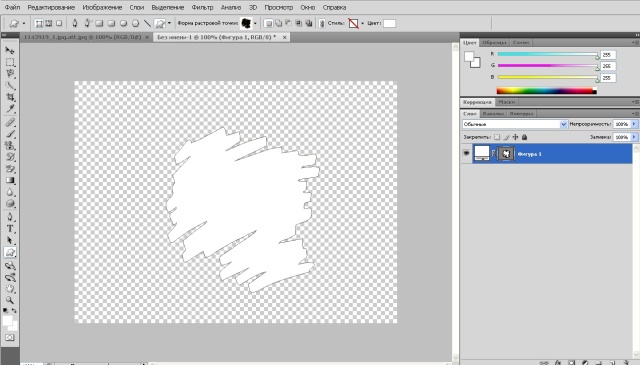Select the Crop tool
The image size is (640, 365).
(10, 97)
